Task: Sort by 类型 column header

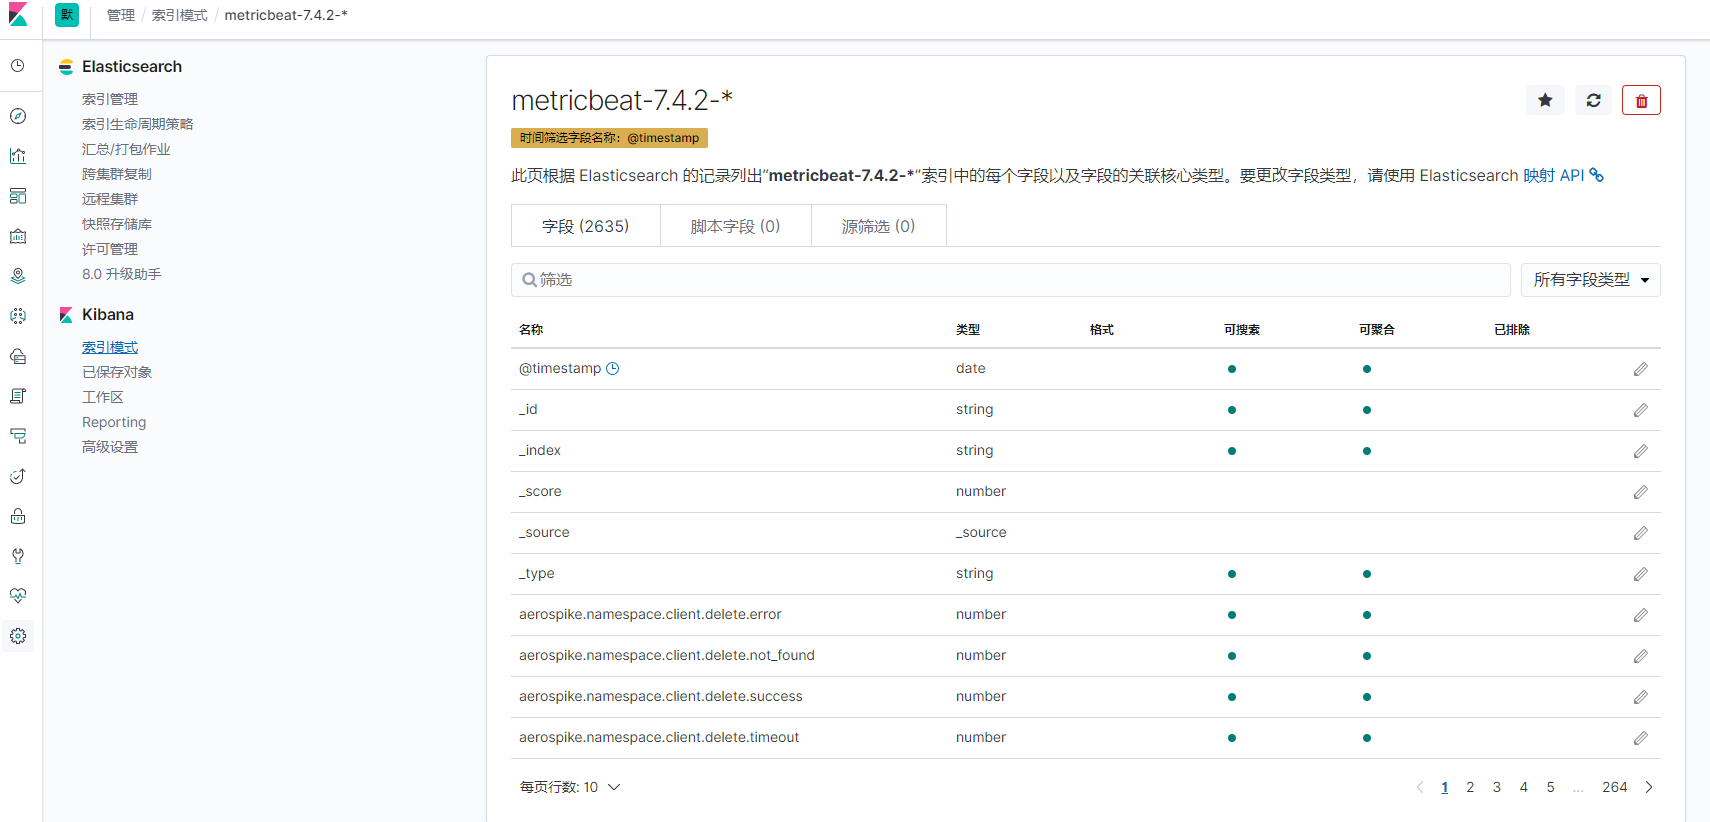Action: click(968, 329)
